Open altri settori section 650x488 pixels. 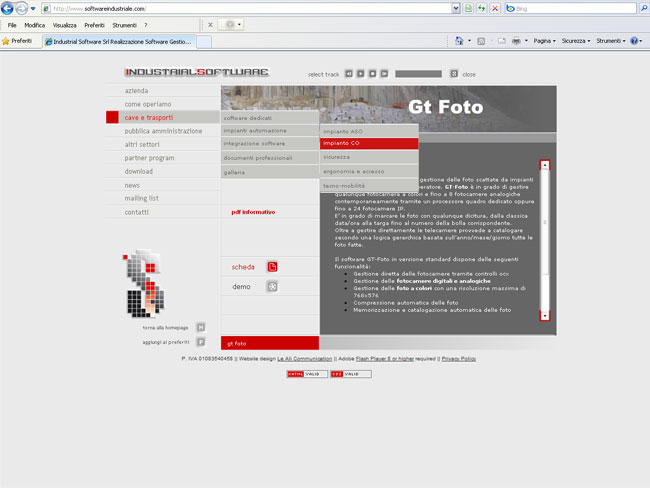tap(142, 144)
